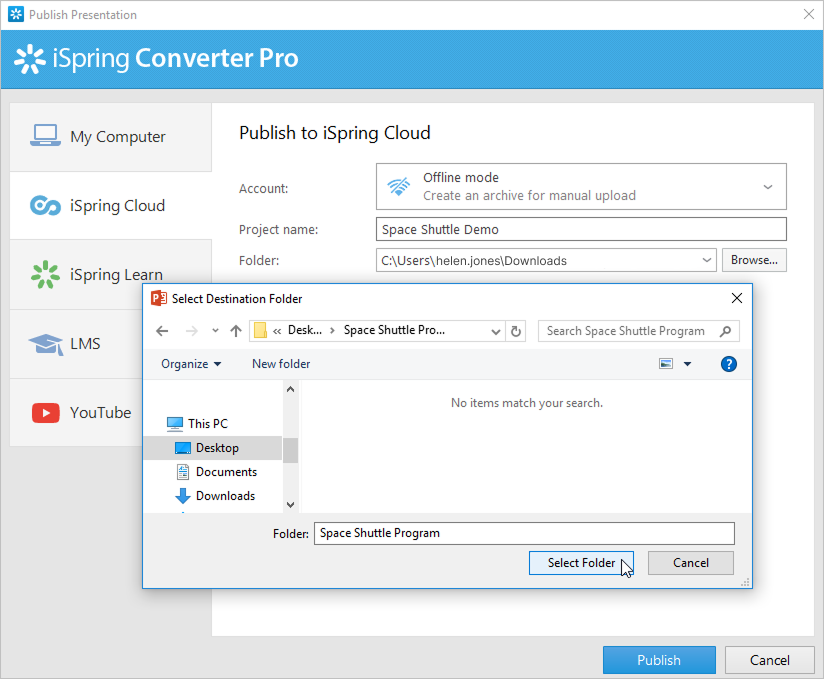This screenshot has height=679, width=824.
Task: Open the Folder path dropdown
Action: (707, 261)
